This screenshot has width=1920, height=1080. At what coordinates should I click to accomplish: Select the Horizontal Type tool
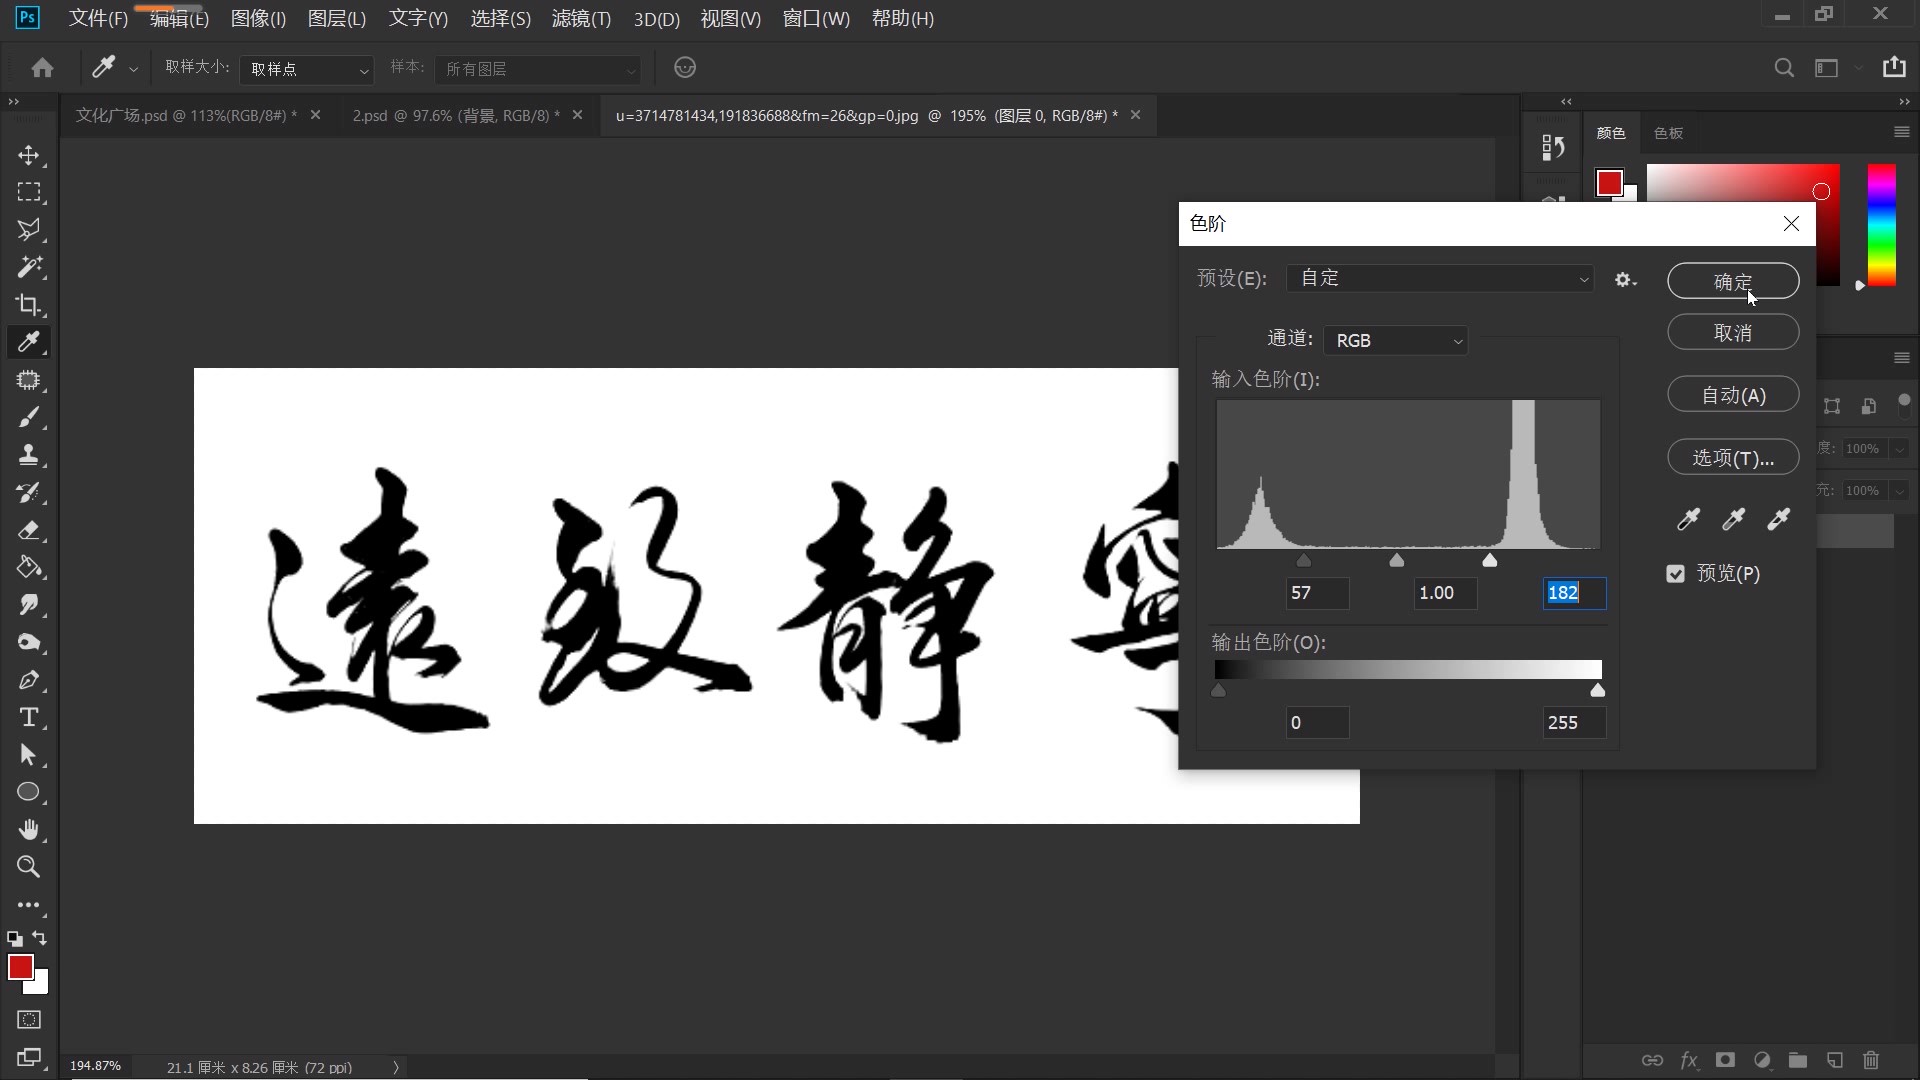click(x=30, y=717)
